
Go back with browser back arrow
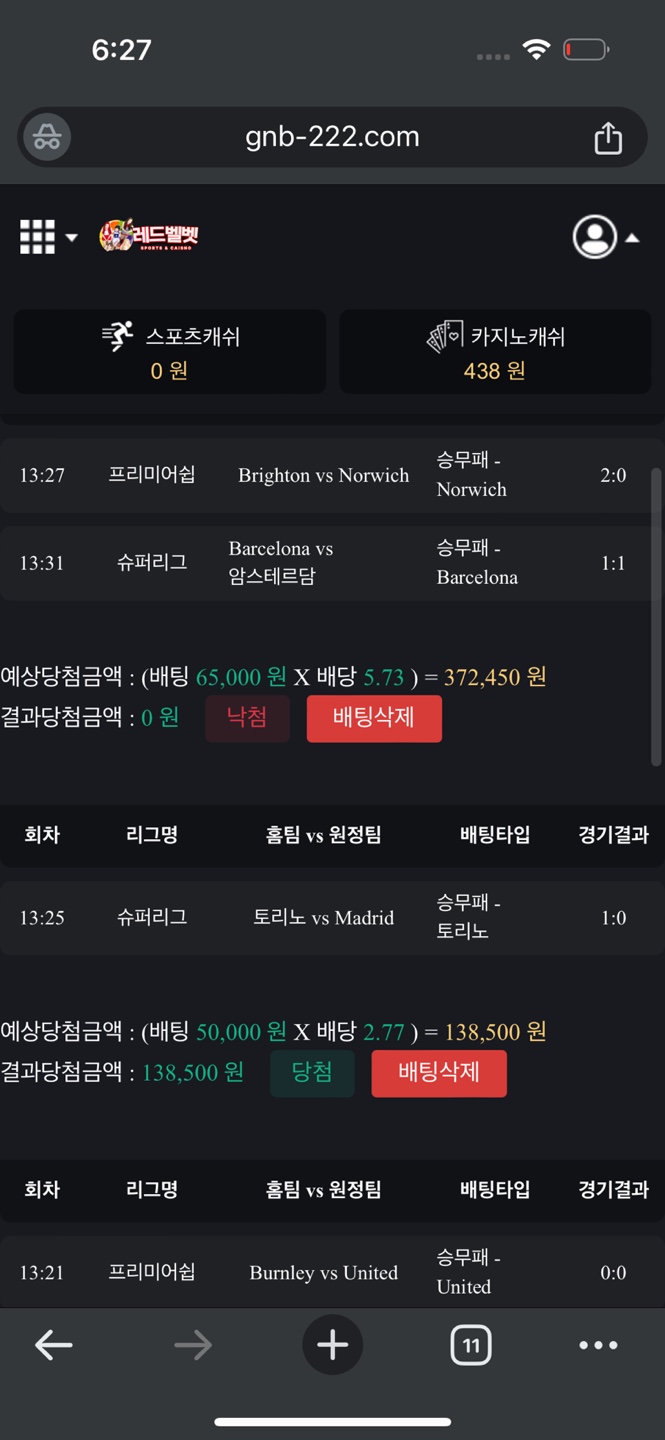(54, 1345)
